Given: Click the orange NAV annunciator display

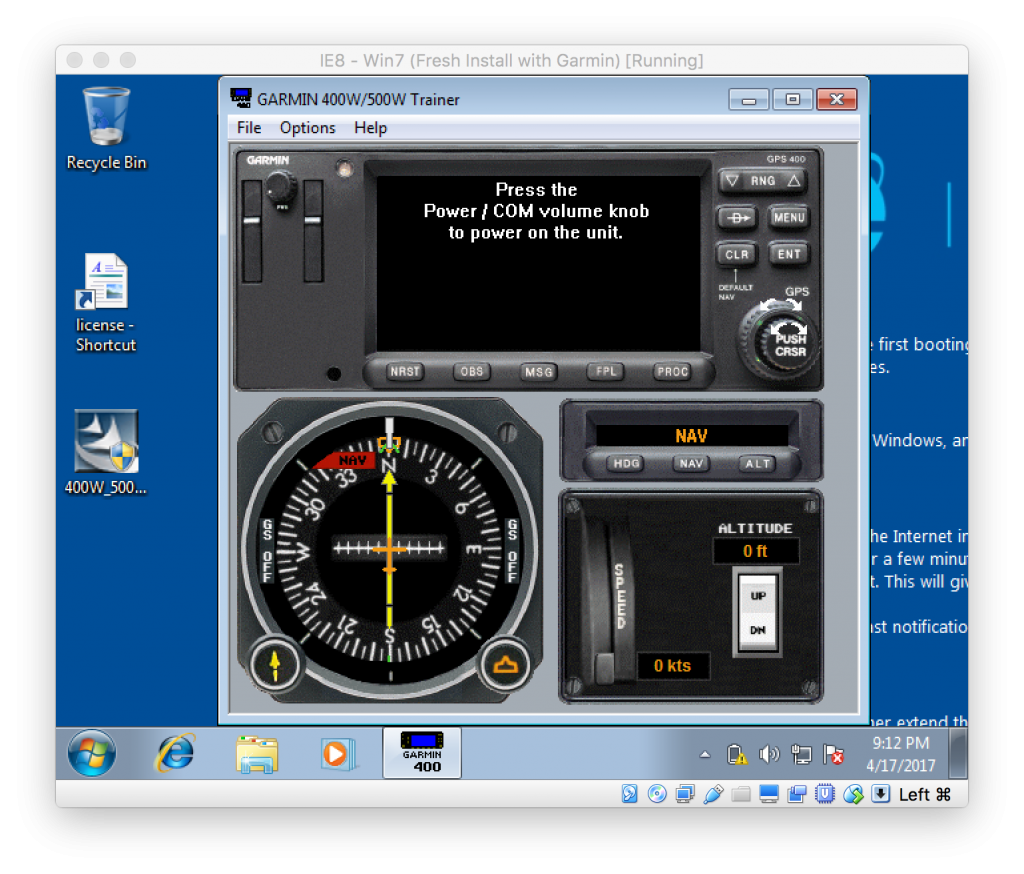Looking at the screenshot, I should point(691,436).
